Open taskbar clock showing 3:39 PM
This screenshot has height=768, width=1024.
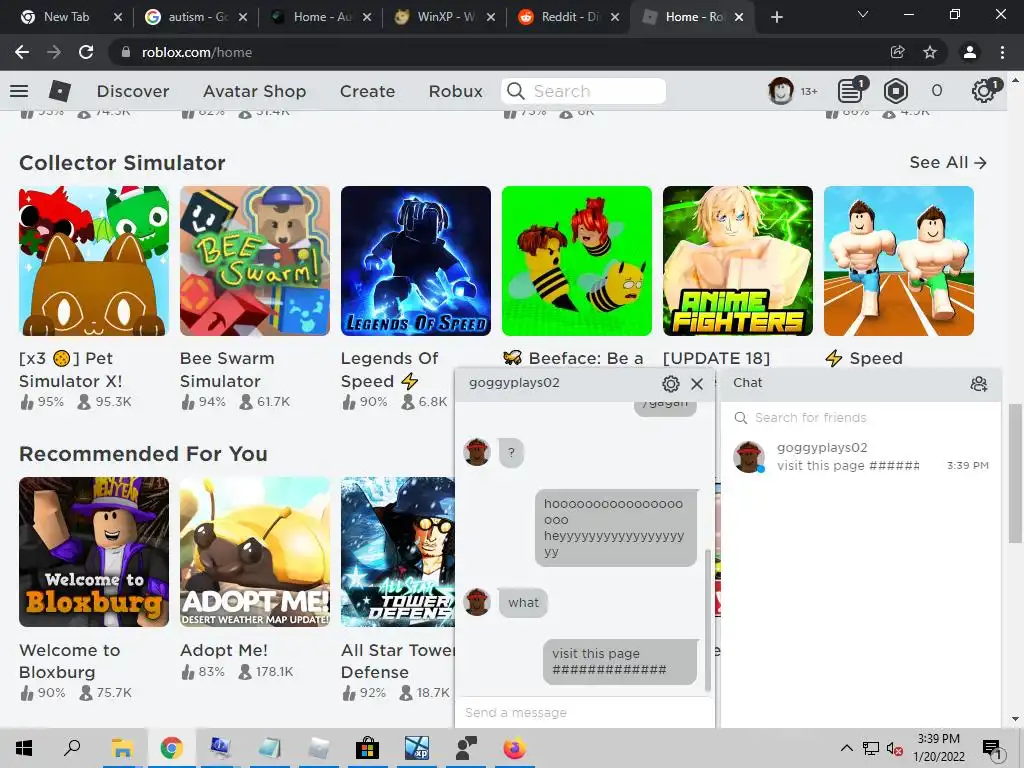[x=938, y=748]
